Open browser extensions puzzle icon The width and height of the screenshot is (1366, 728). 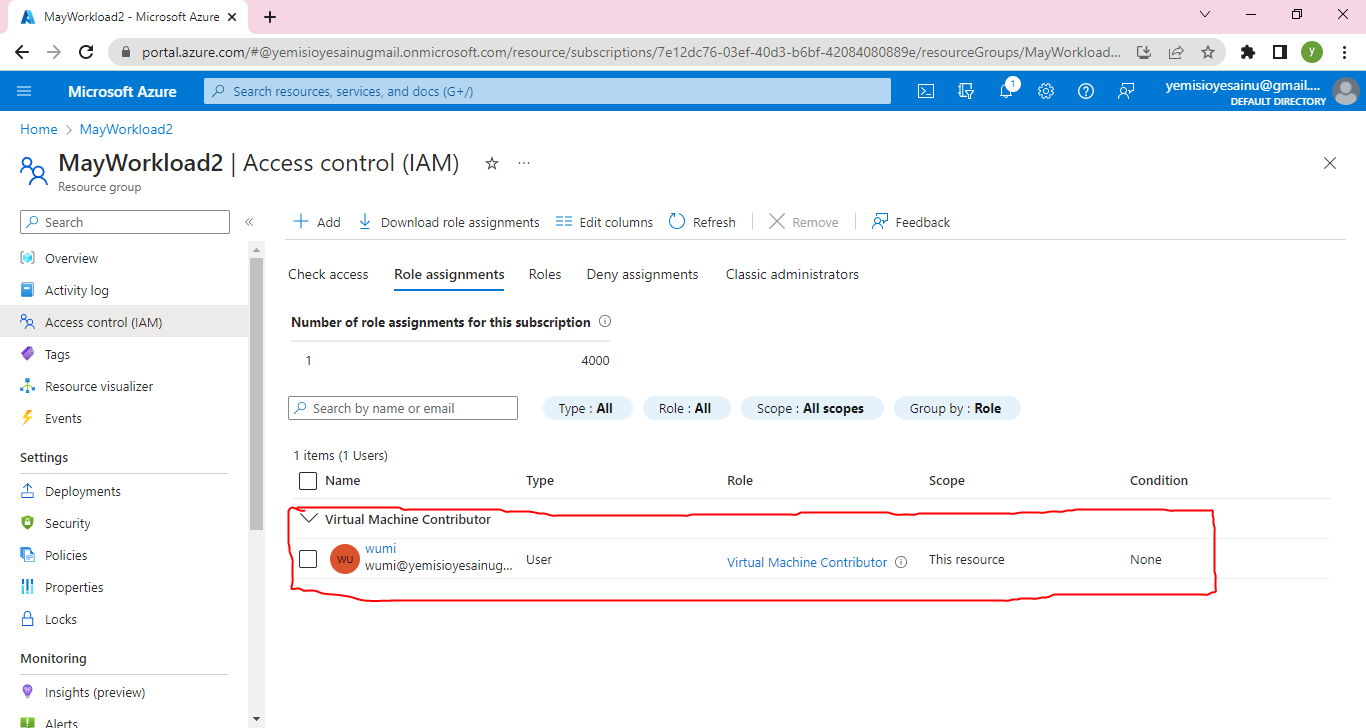(x=1247, y=52)
